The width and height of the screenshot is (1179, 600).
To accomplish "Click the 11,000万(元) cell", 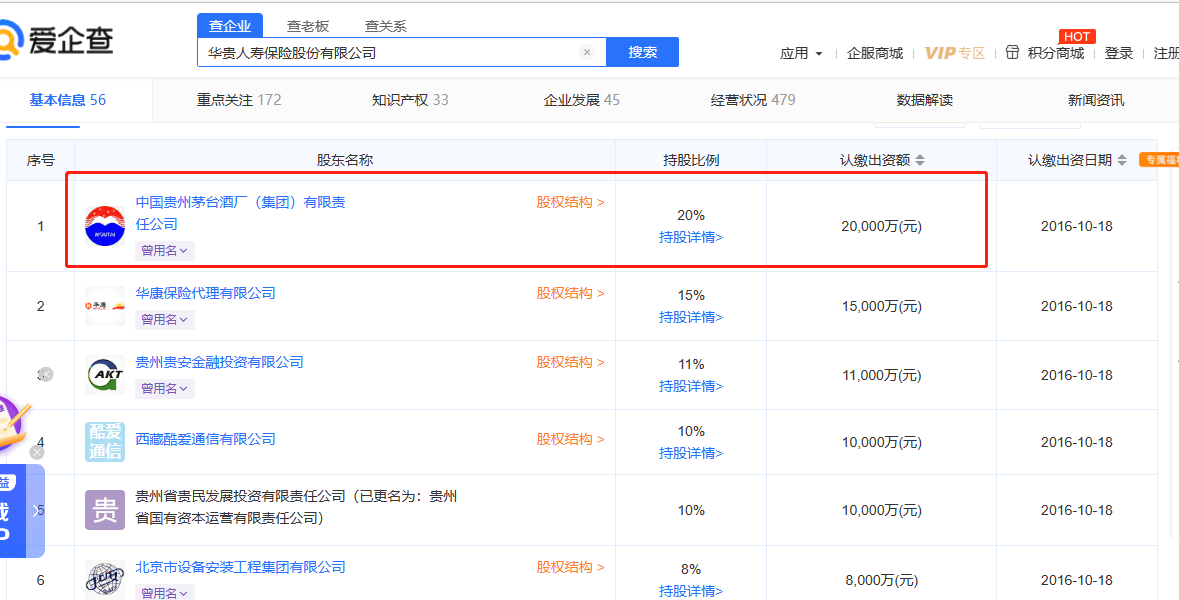I will pos(881,375).
